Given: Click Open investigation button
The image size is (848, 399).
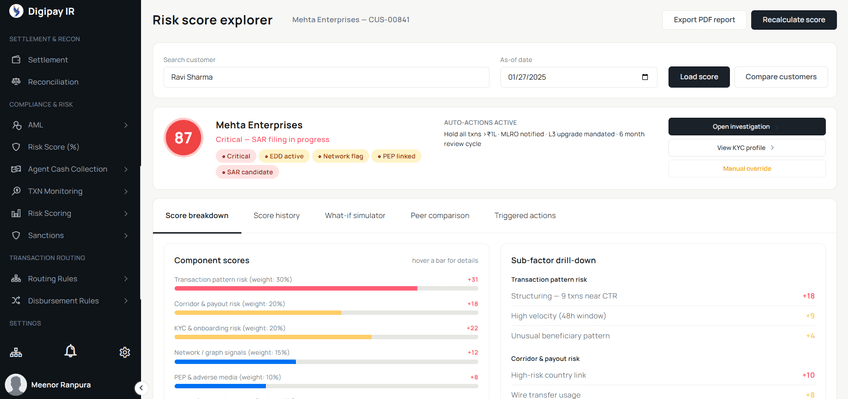Looking at the screenshot, I should tap(747, 127).
